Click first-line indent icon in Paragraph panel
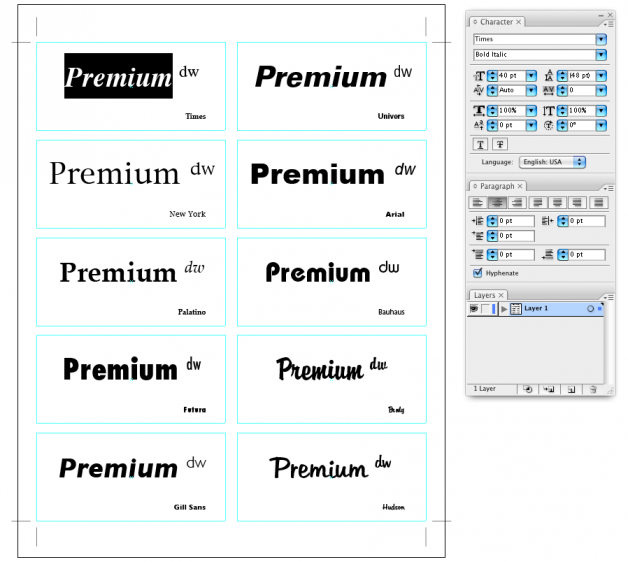The height and width of the screenshot is (562, 628). (478, 236)
